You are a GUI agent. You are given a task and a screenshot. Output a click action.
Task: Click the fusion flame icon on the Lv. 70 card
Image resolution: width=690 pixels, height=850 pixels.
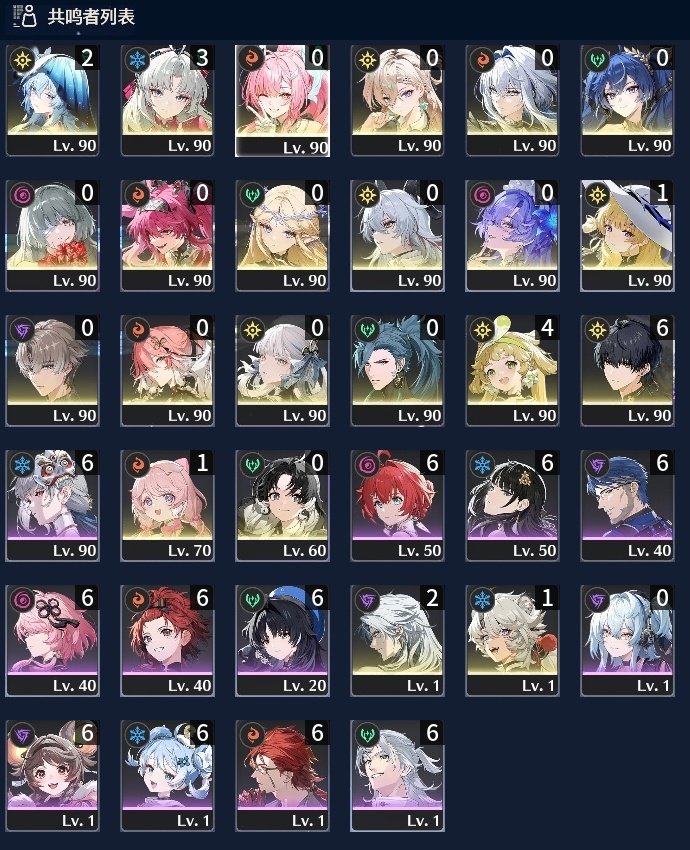(x=137, y=465)
